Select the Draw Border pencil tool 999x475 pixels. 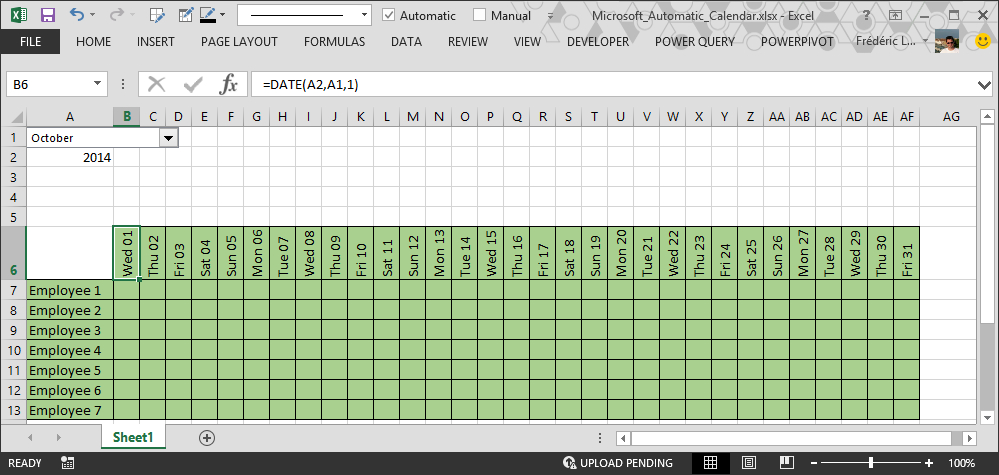pos(185,15)
